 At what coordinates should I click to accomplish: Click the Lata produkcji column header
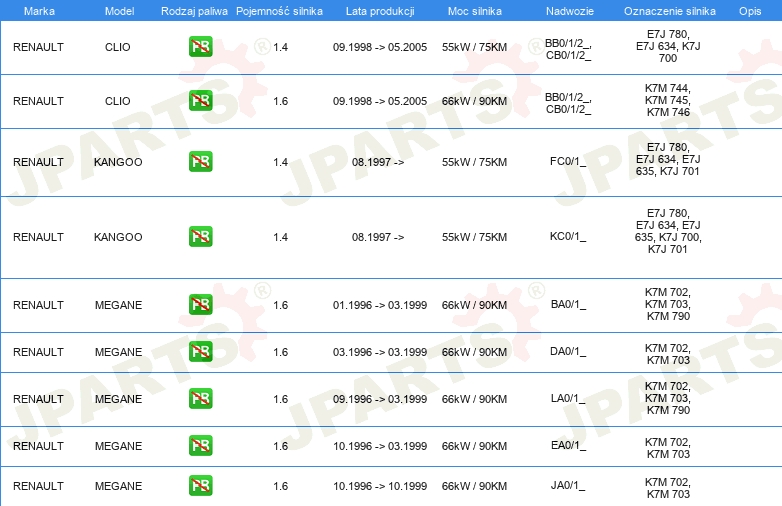[x=380, y=11]
